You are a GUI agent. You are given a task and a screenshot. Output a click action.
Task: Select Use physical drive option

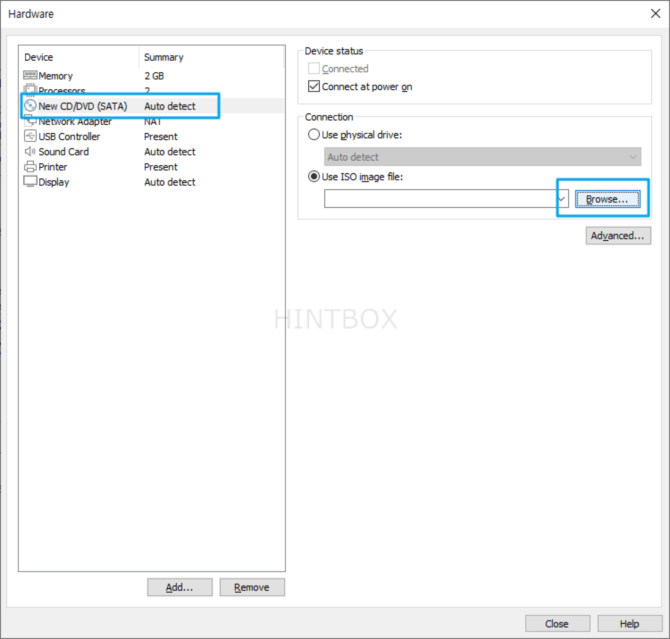click(x=314, y=135)
